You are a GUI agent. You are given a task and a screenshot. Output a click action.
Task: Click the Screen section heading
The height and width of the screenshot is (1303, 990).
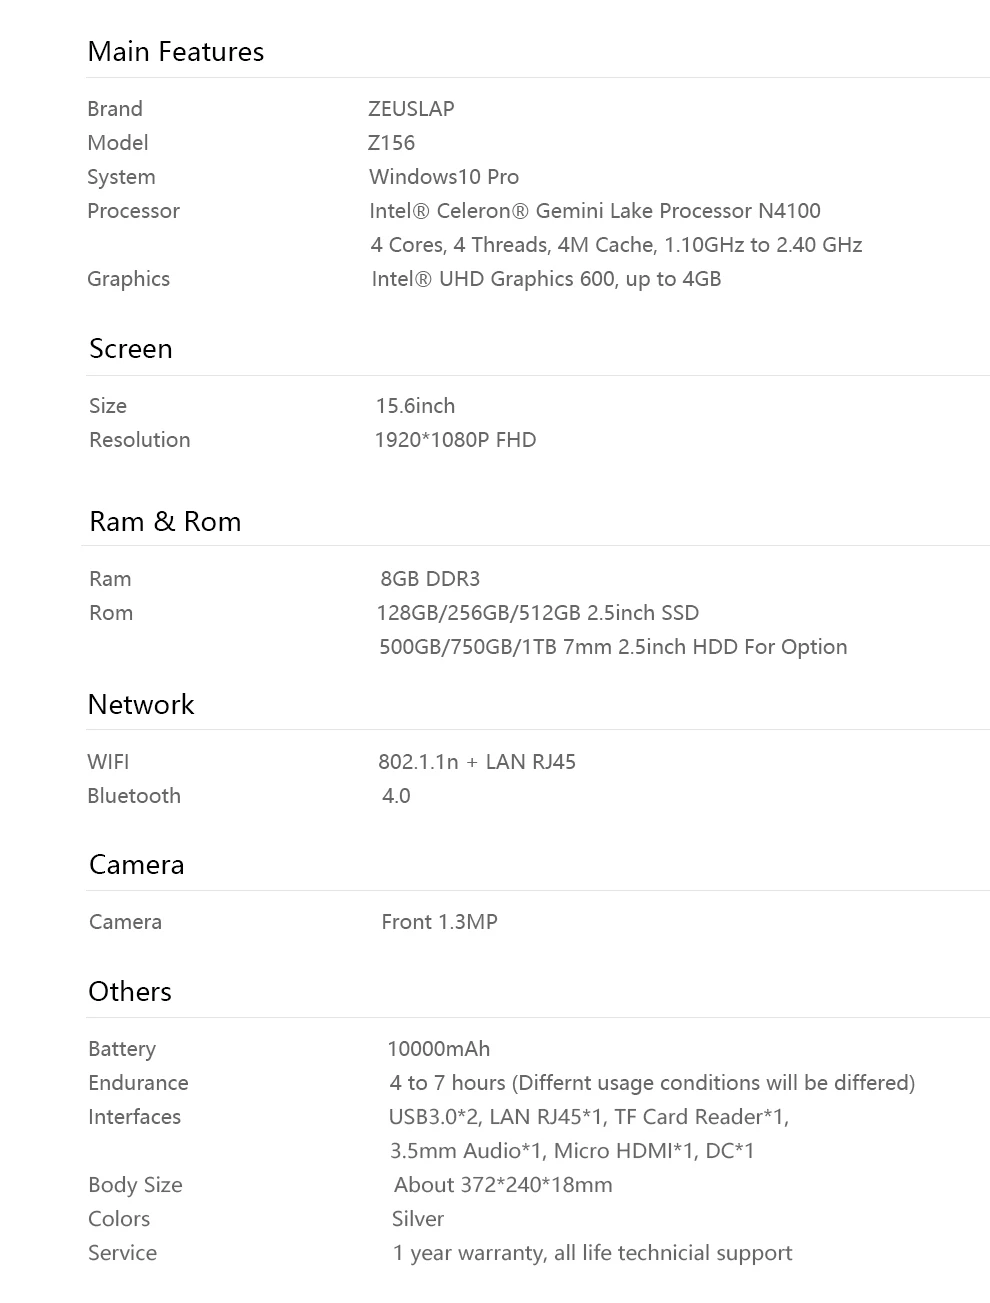click(131, 349)
